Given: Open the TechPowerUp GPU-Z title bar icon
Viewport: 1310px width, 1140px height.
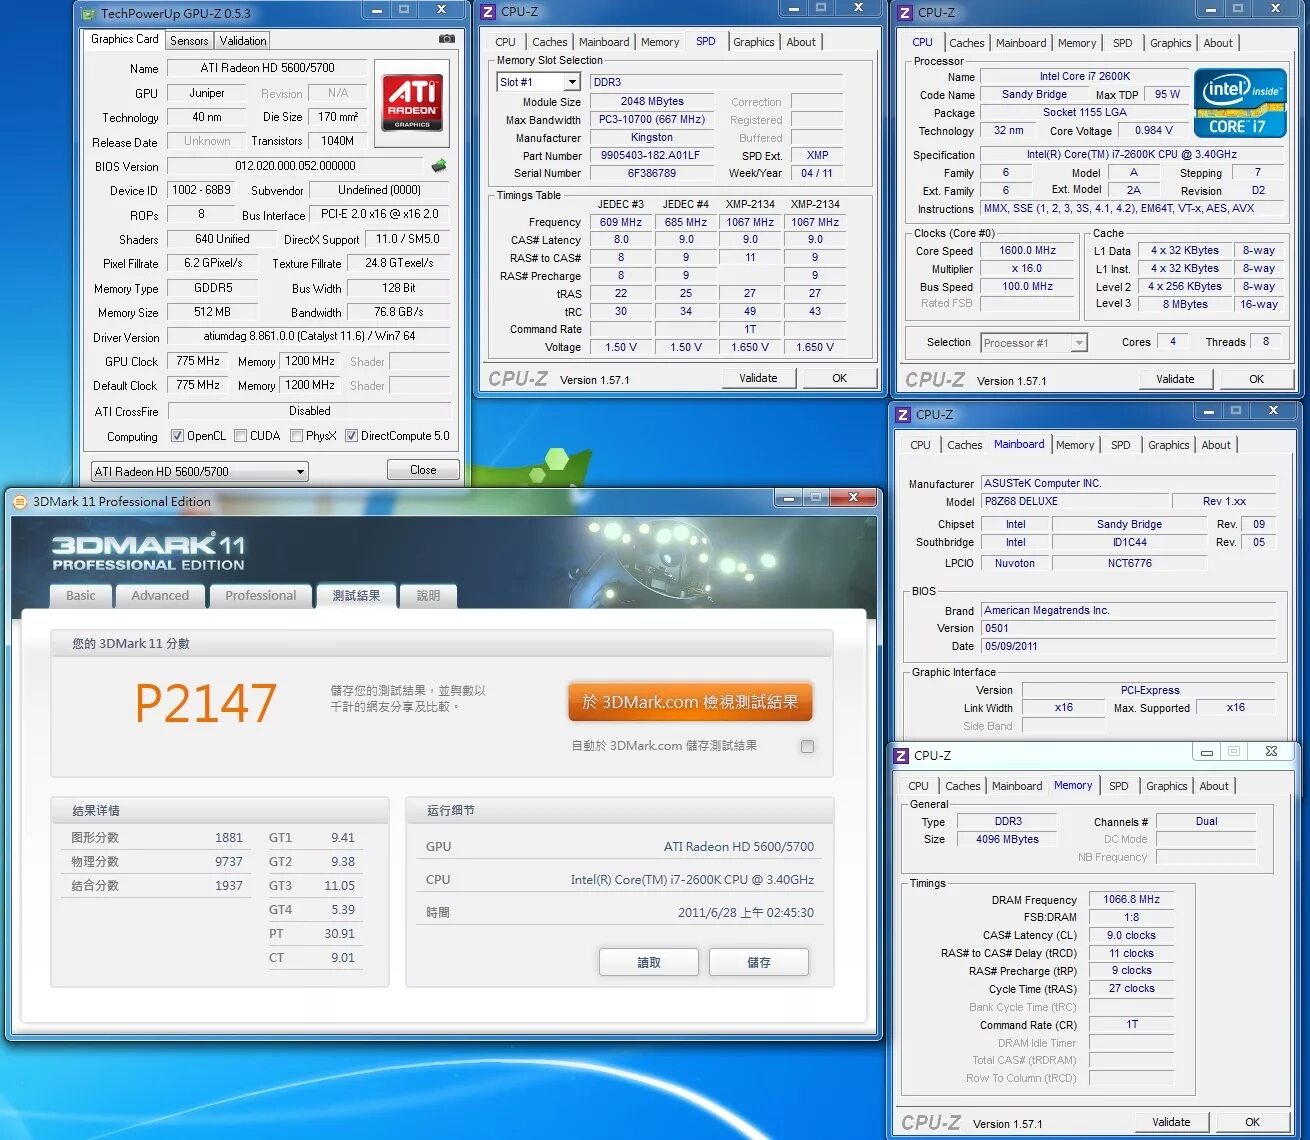Looking at the screenshot, I should (88, 13).
